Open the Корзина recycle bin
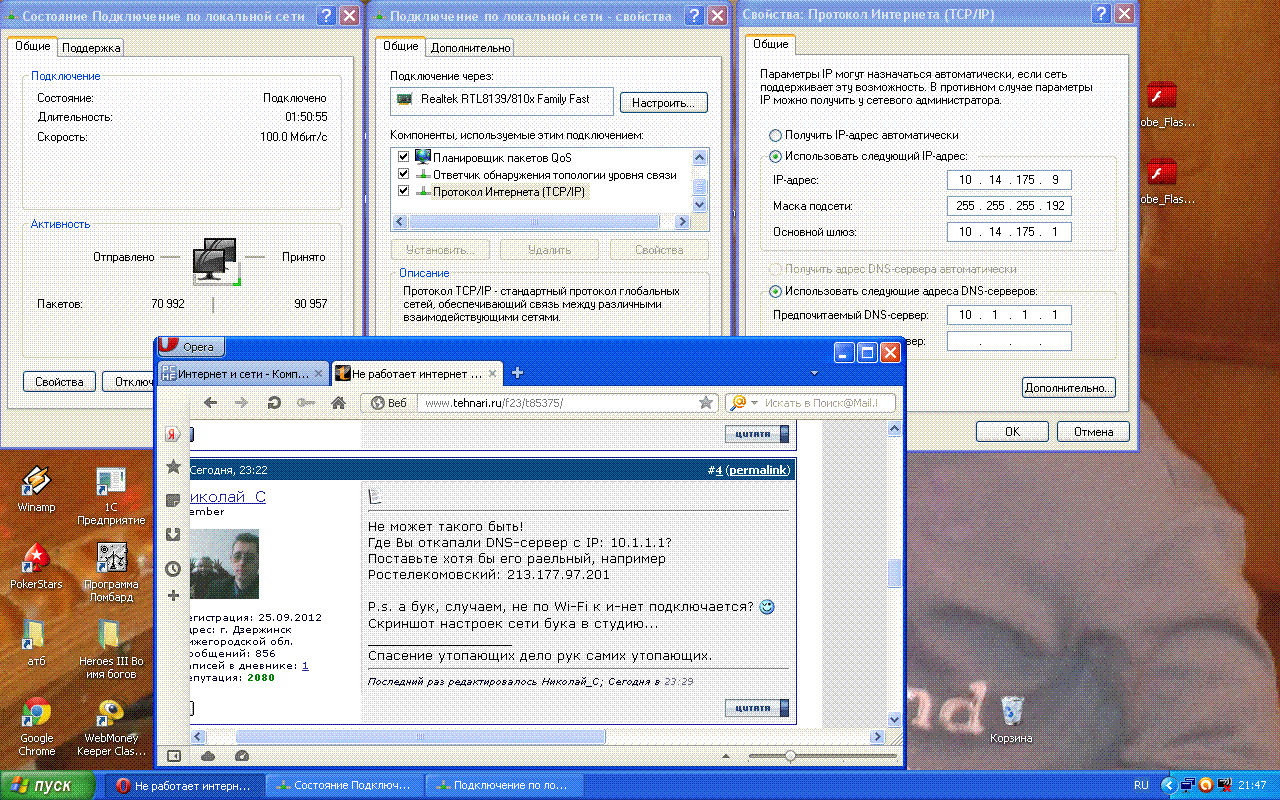Screen dimensions: 1280x800 1011,720
